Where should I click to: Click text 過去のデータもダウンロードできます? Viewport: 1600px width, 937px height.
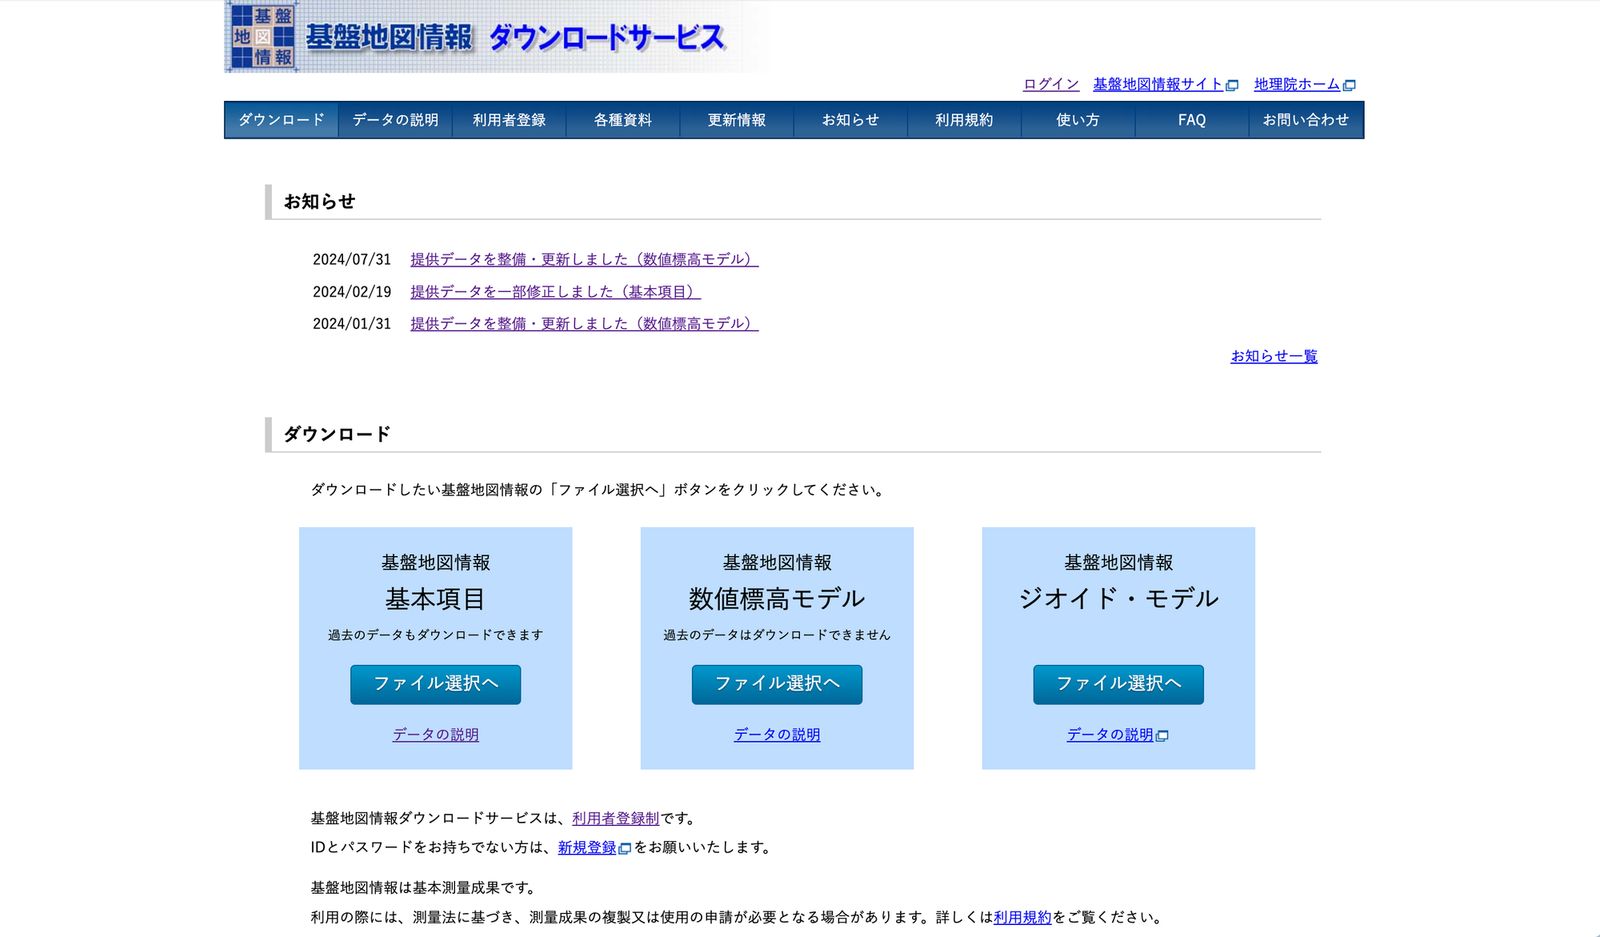coord(435,635)
